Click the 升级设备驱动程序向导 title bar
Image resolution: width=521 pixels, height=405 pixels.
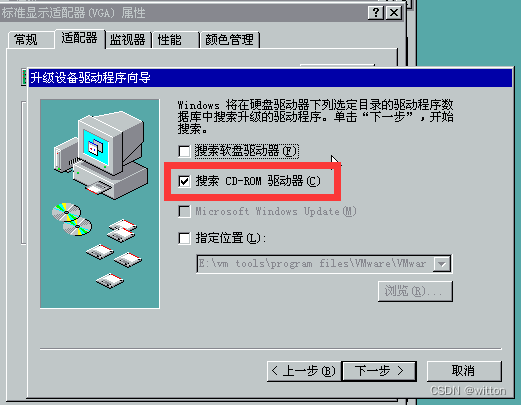pyautogui.click(x=270, y=78)
